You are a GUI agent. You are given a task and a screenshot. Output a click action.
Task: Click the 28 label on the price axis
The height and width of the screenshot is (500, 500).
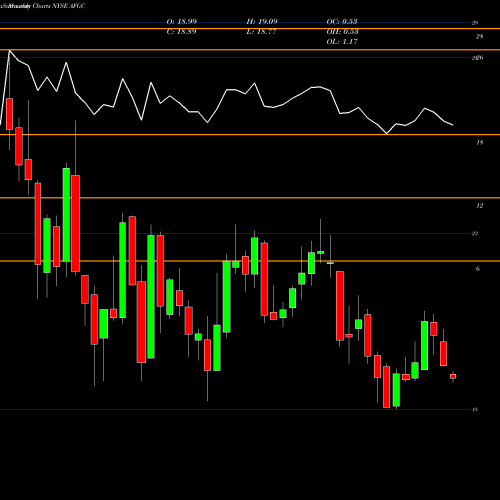point(479,37)
